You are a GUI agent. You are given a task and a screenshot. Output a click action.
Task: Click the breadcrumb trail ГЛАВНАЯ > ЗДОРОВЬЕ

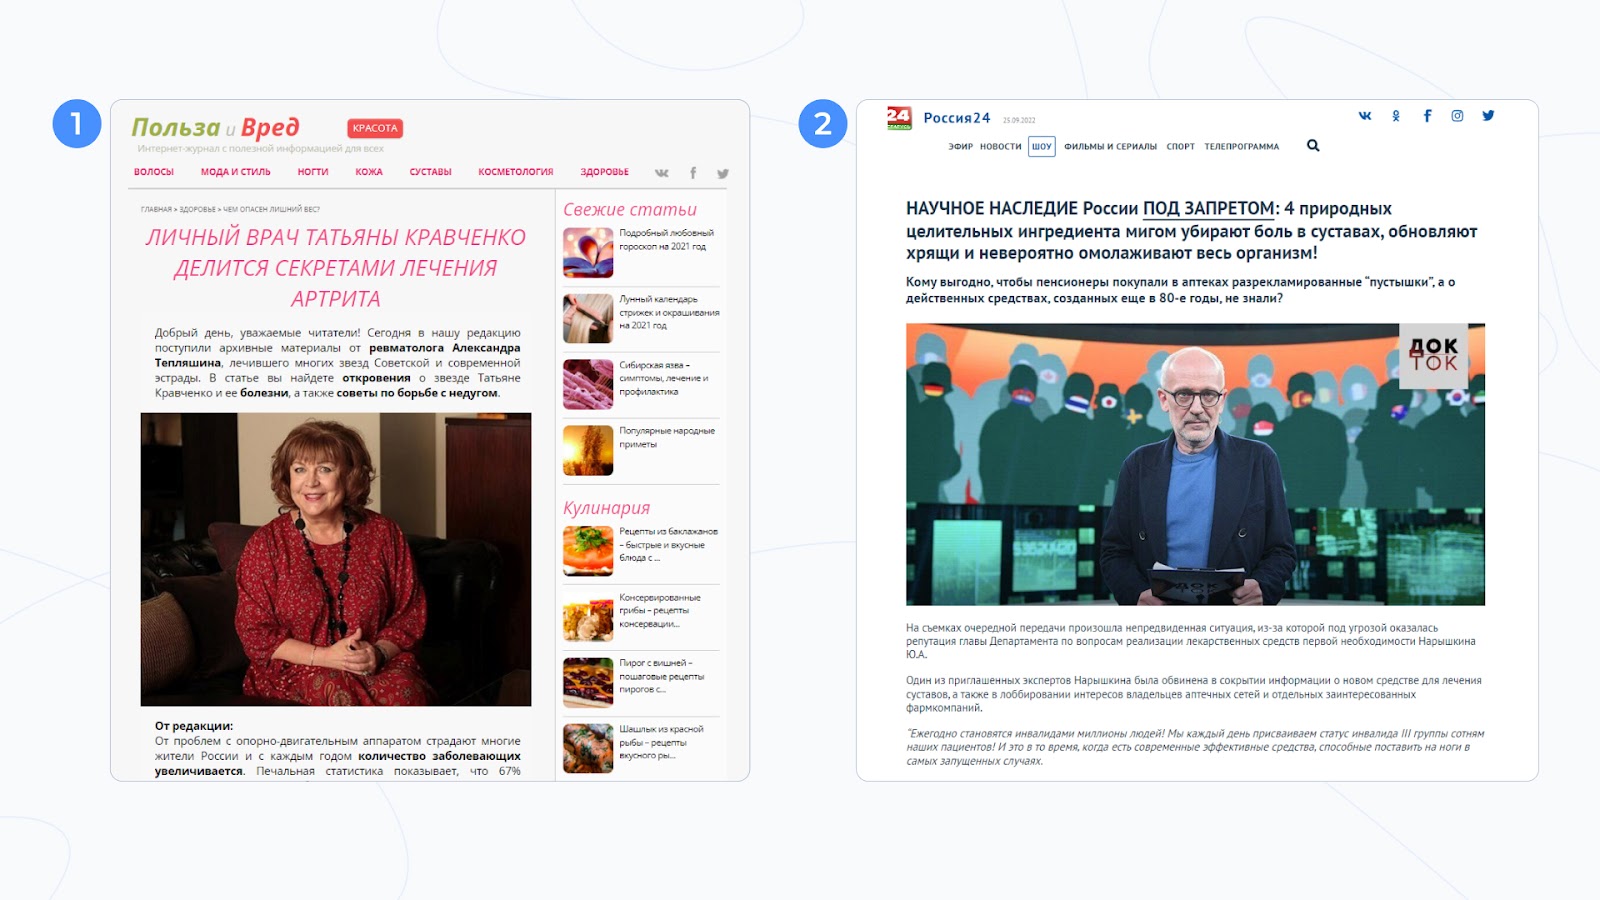tap(178, 209)
